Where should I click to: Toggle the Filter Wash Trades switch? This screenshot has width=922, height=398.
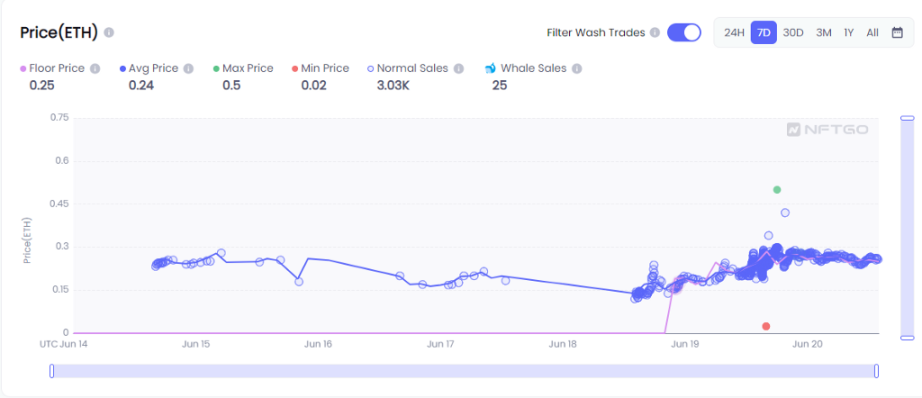(684, 32)
